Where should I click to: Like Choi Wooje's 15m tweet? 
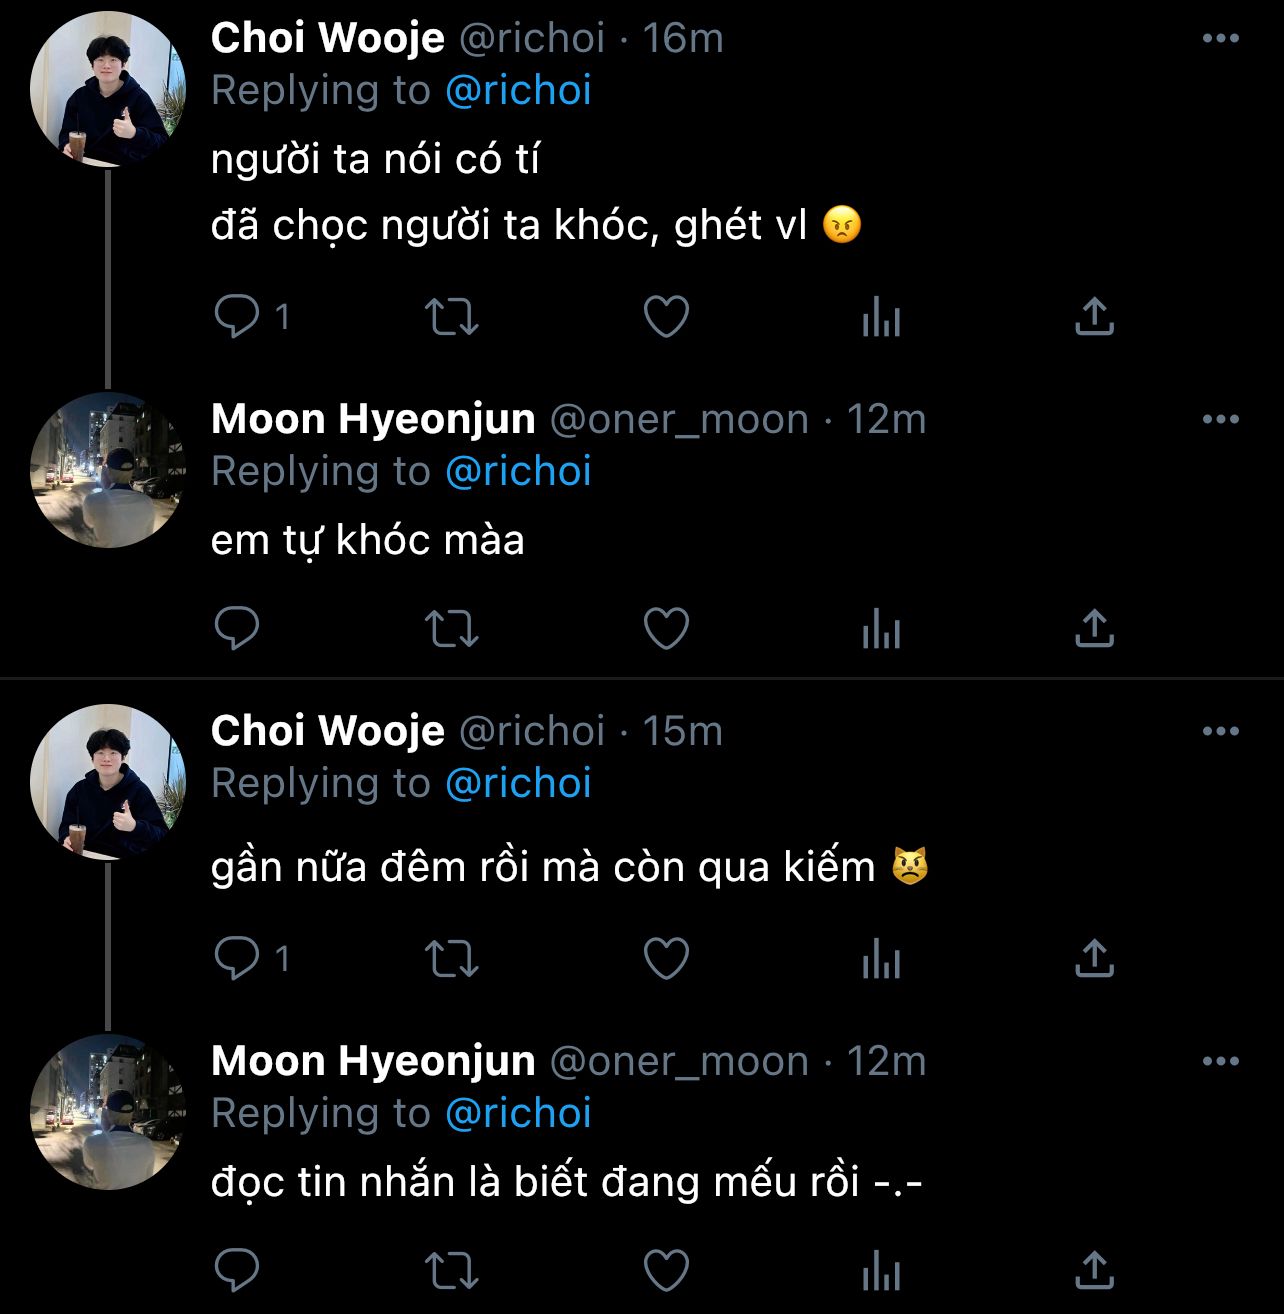tap(666, 959)
